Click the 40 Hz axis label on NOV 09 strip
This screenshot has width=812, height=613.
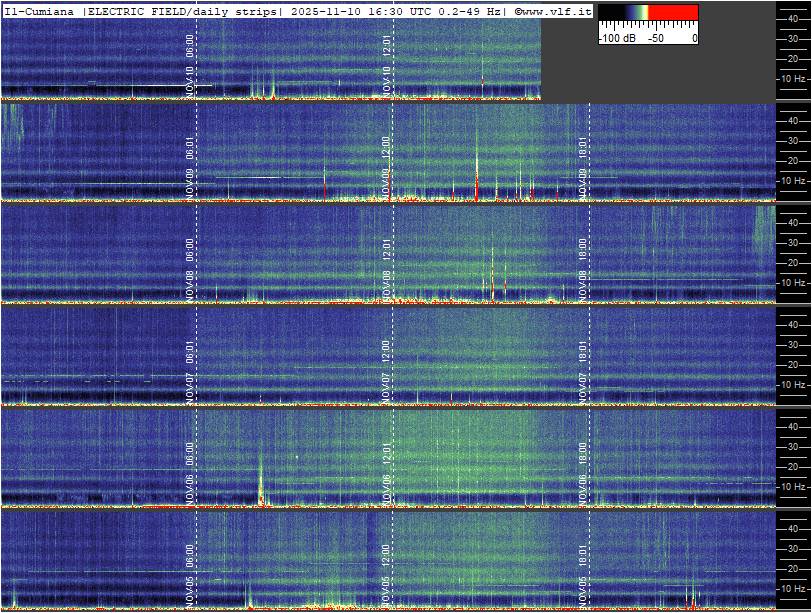[x=793, y=120]
